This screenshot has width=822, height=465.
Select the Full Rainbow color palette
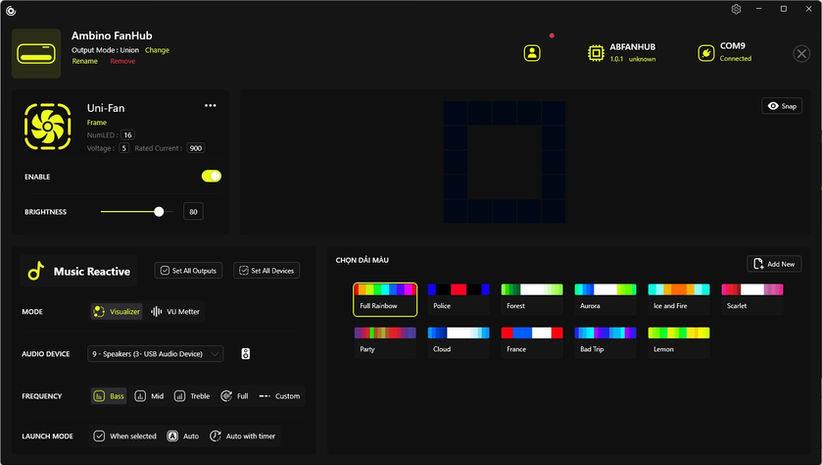385,299
